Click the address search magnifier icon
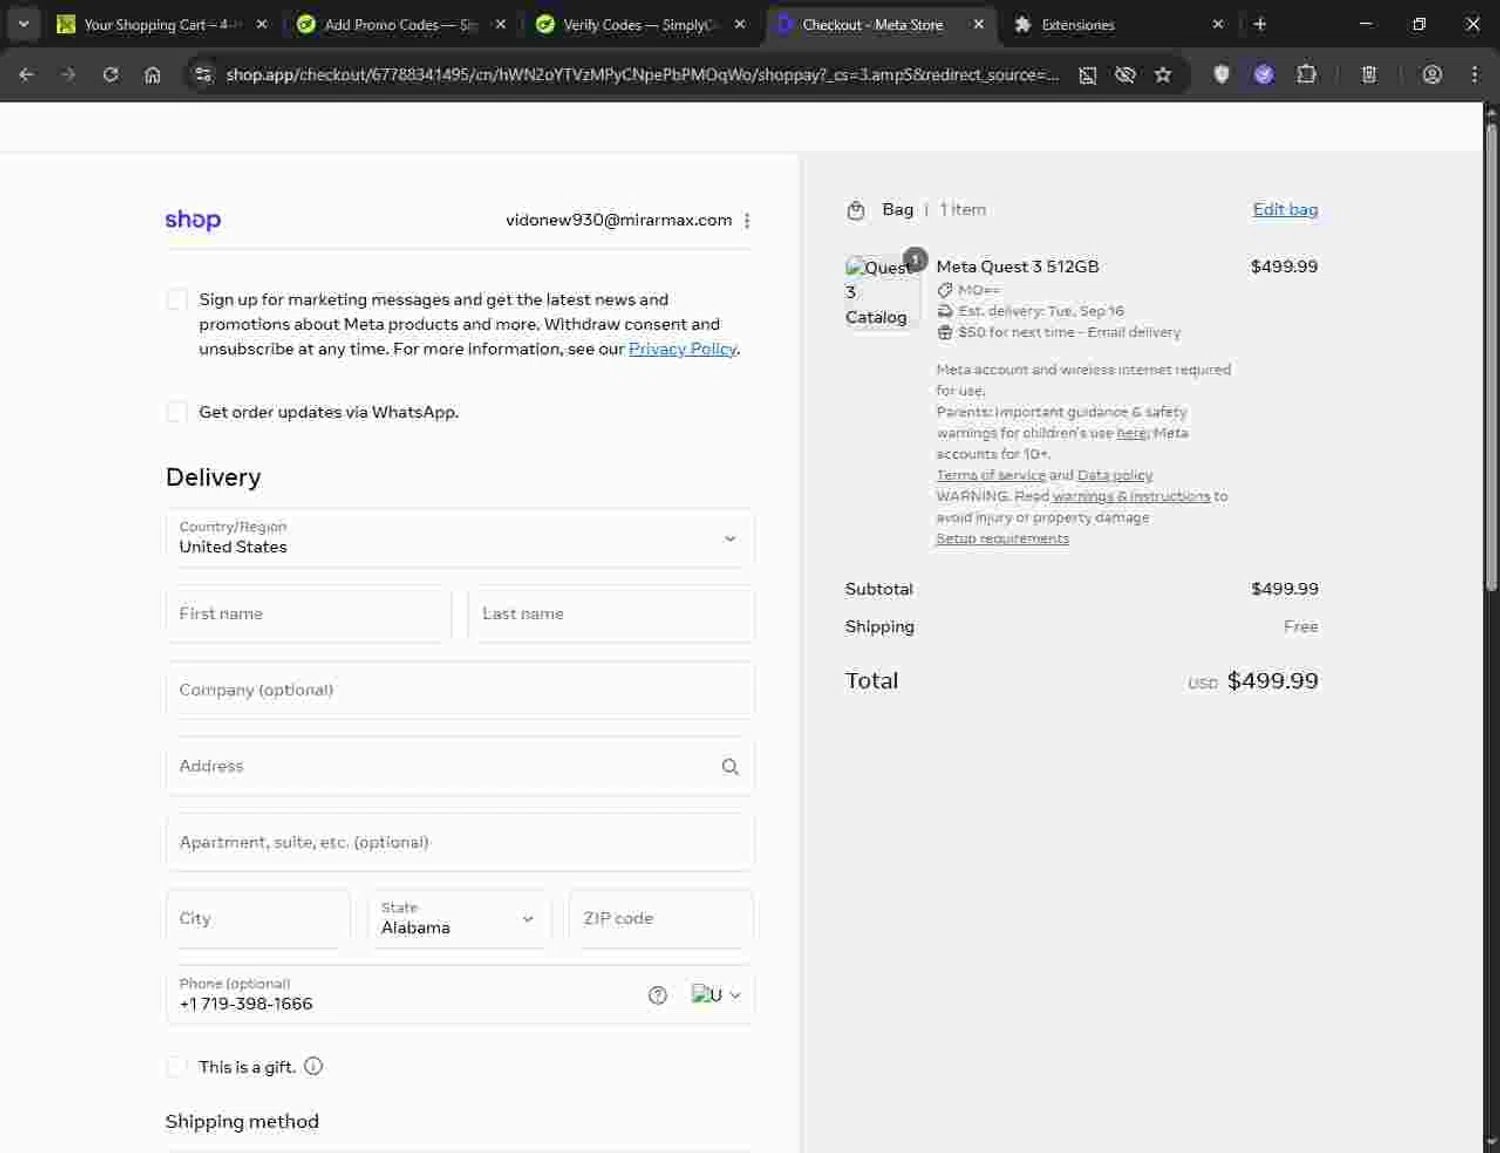 730,767
